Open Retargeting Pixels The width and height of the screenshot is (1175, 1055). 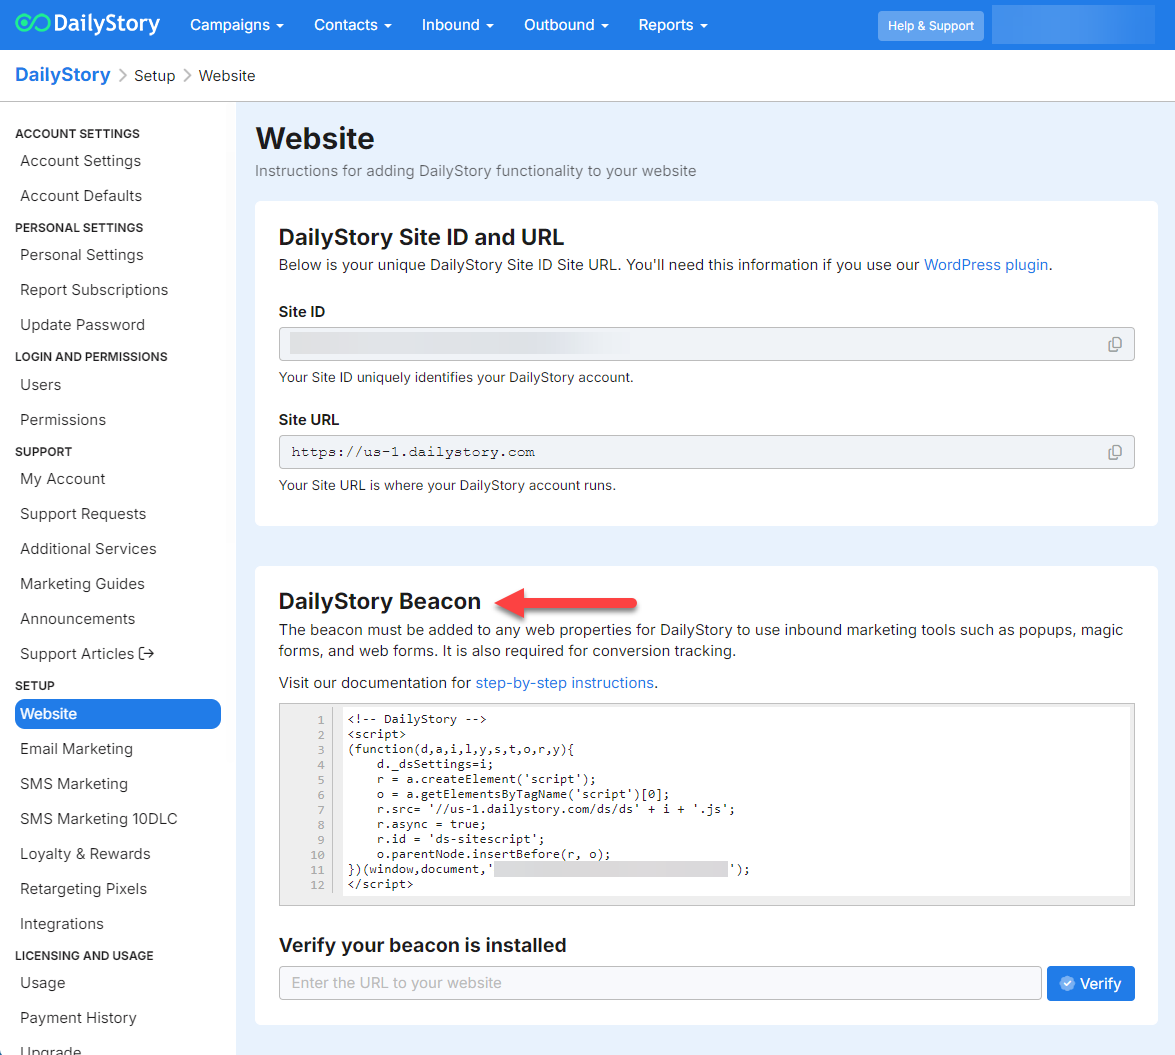tap(83, 889)
